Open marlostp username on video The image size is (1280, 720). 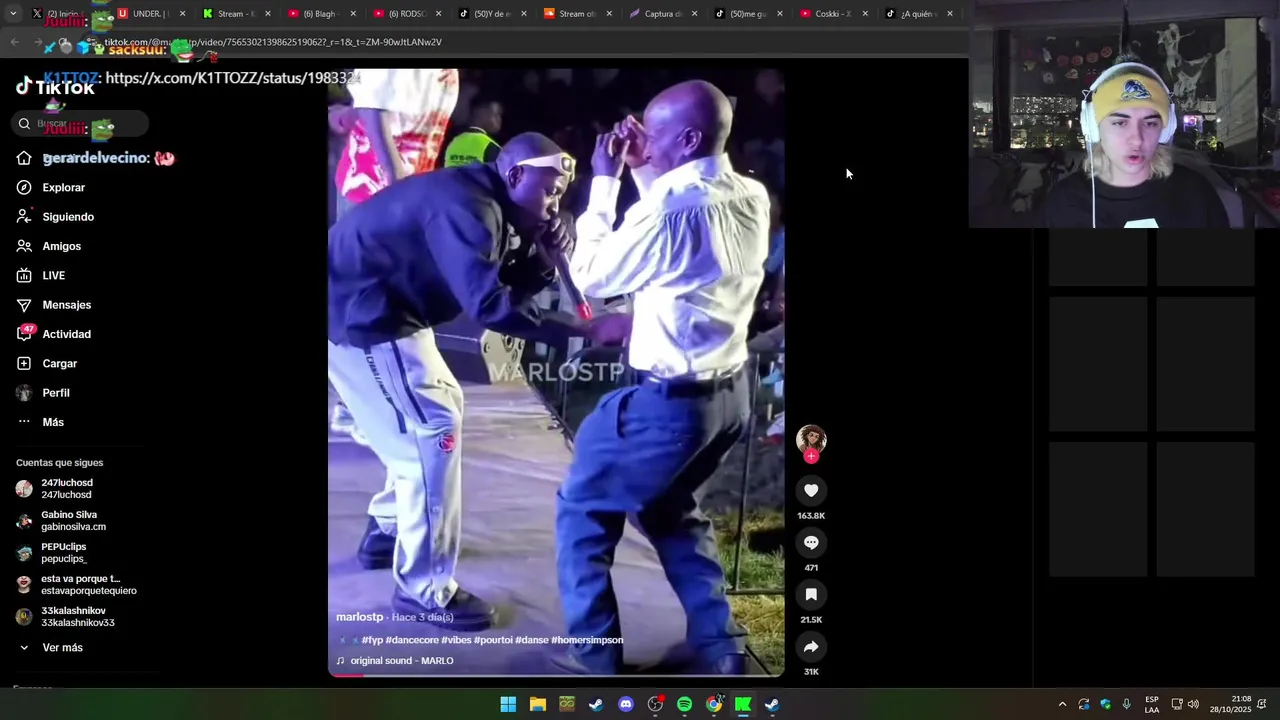pos(359,617)
